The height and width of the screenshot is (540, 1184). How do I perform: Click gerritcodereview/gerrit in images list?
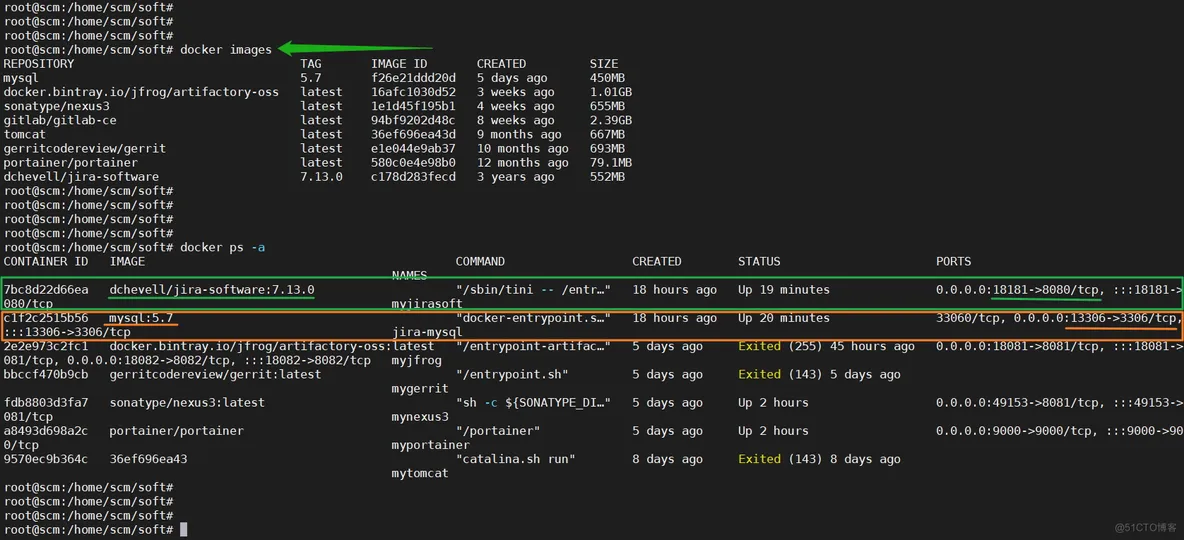pyautogui.click(x=85, y=149)
